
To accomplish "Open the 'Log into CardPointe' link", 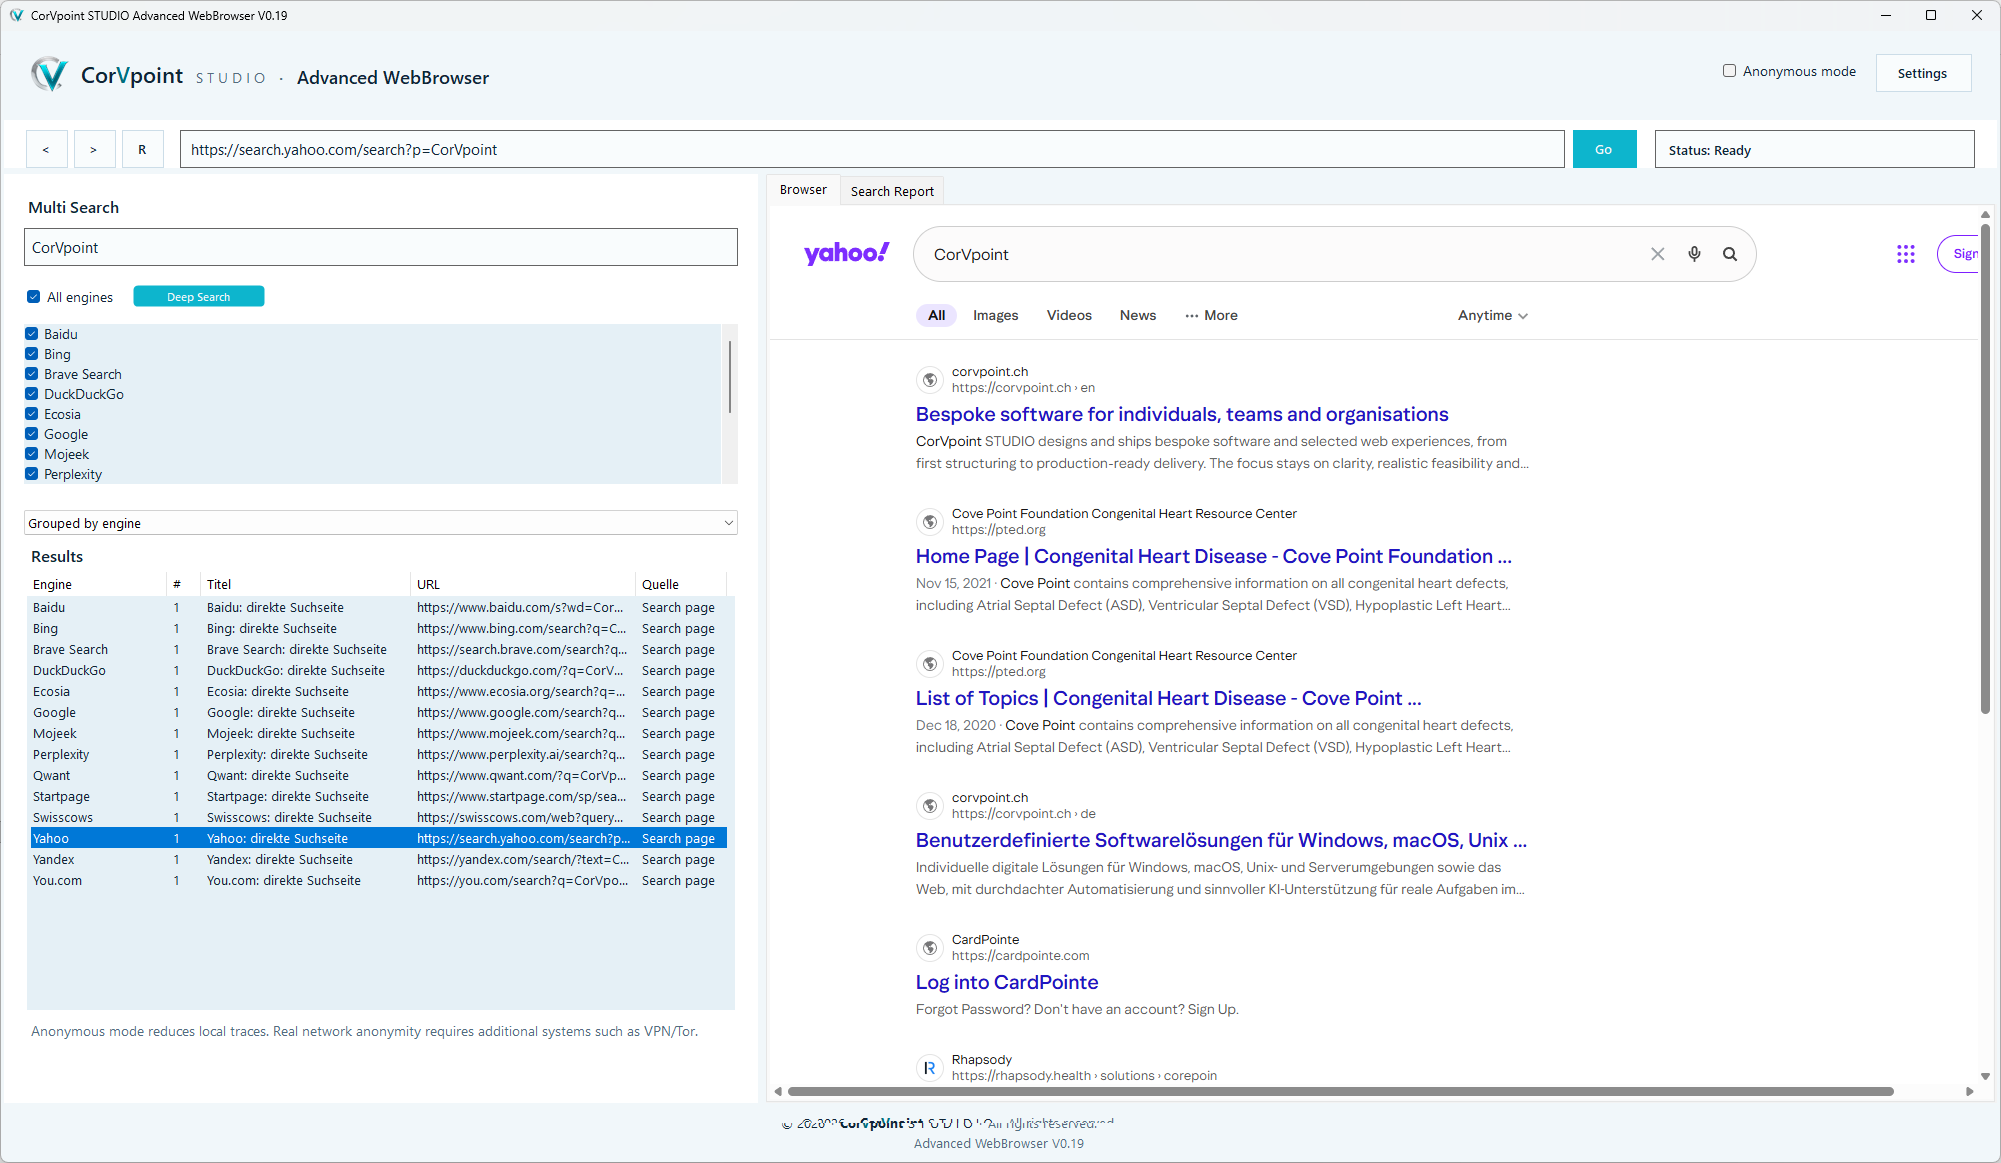I will 1006,982.
